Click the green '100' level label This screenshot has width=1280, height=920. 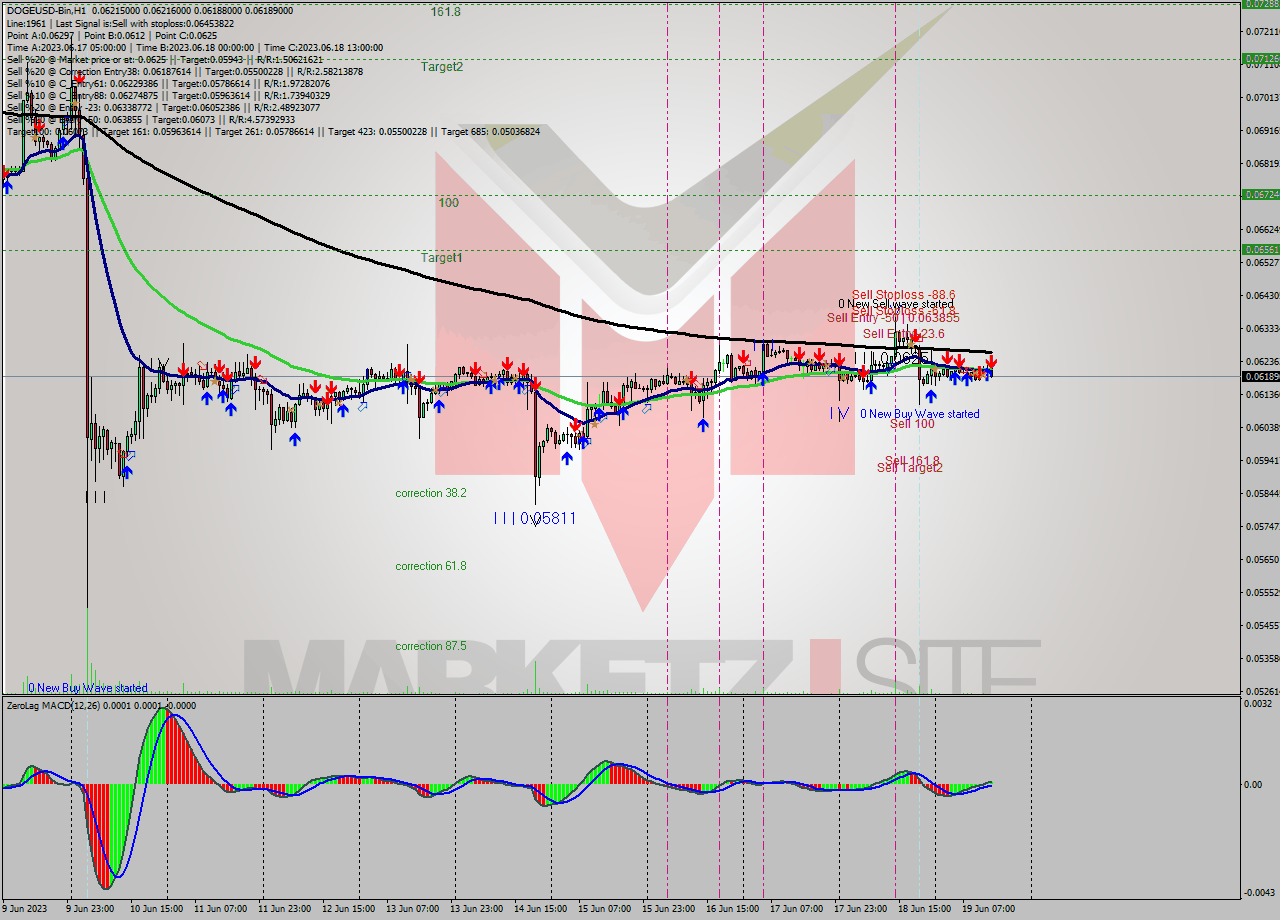448,203
